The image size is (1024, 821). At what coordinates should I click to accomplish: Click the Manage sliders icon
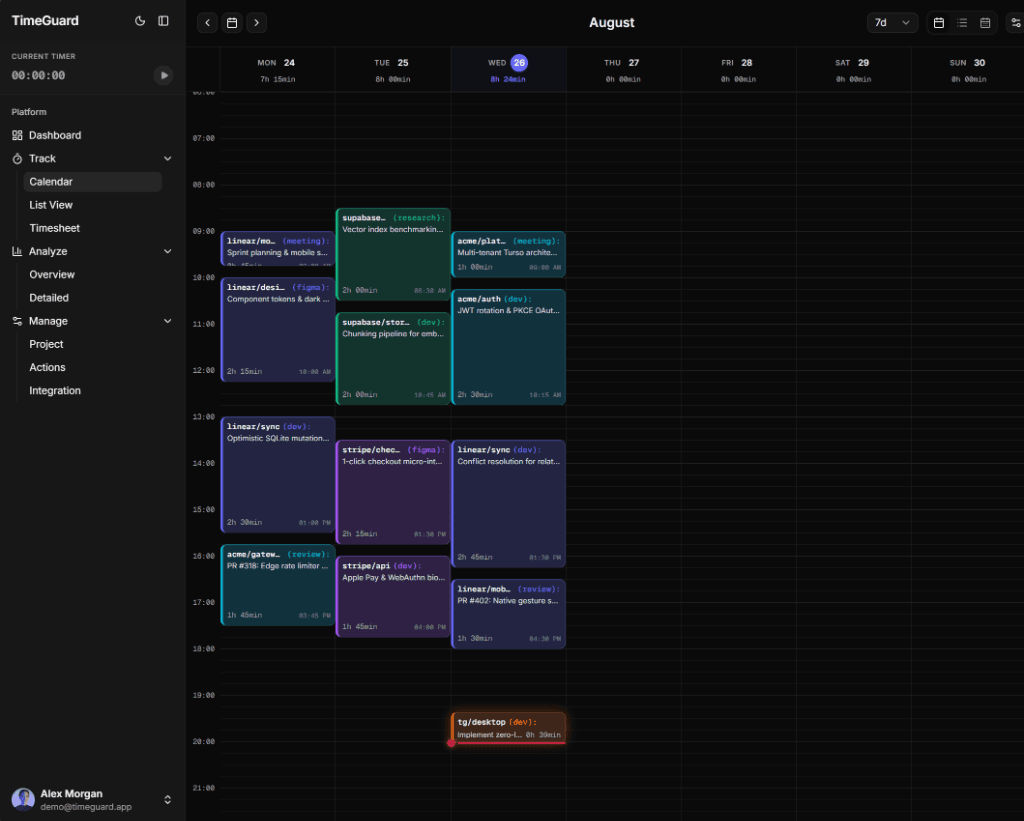(x=17, y=321)
